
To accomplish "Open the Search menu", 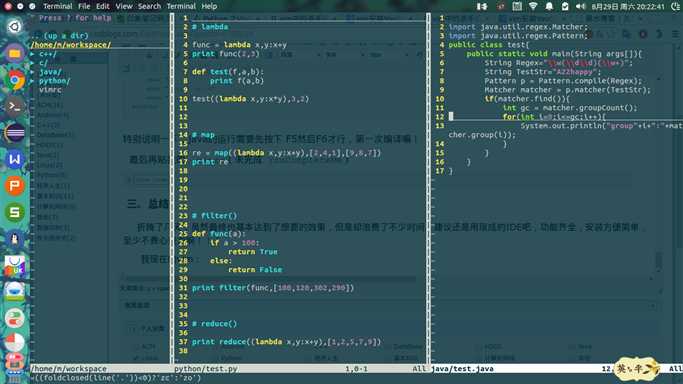I will click(x=149, y=7).
